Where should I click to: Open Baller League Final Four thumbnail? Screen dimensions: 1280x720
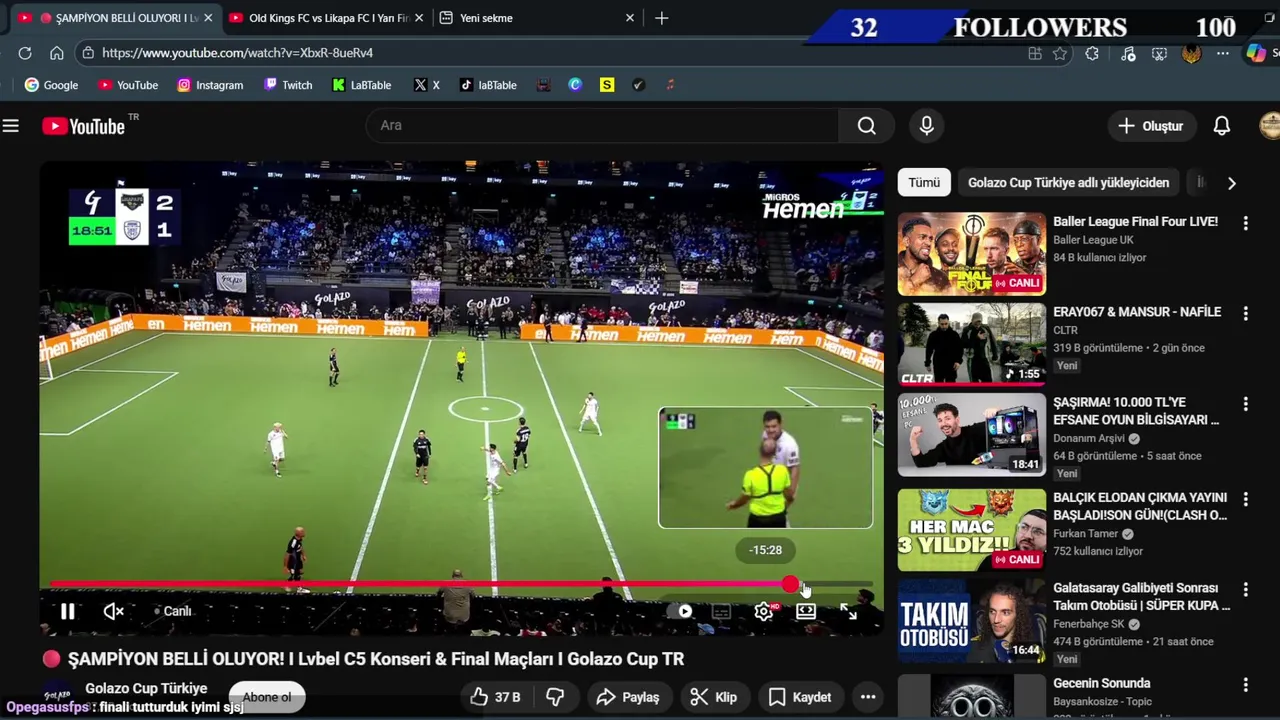coord(971,254)
